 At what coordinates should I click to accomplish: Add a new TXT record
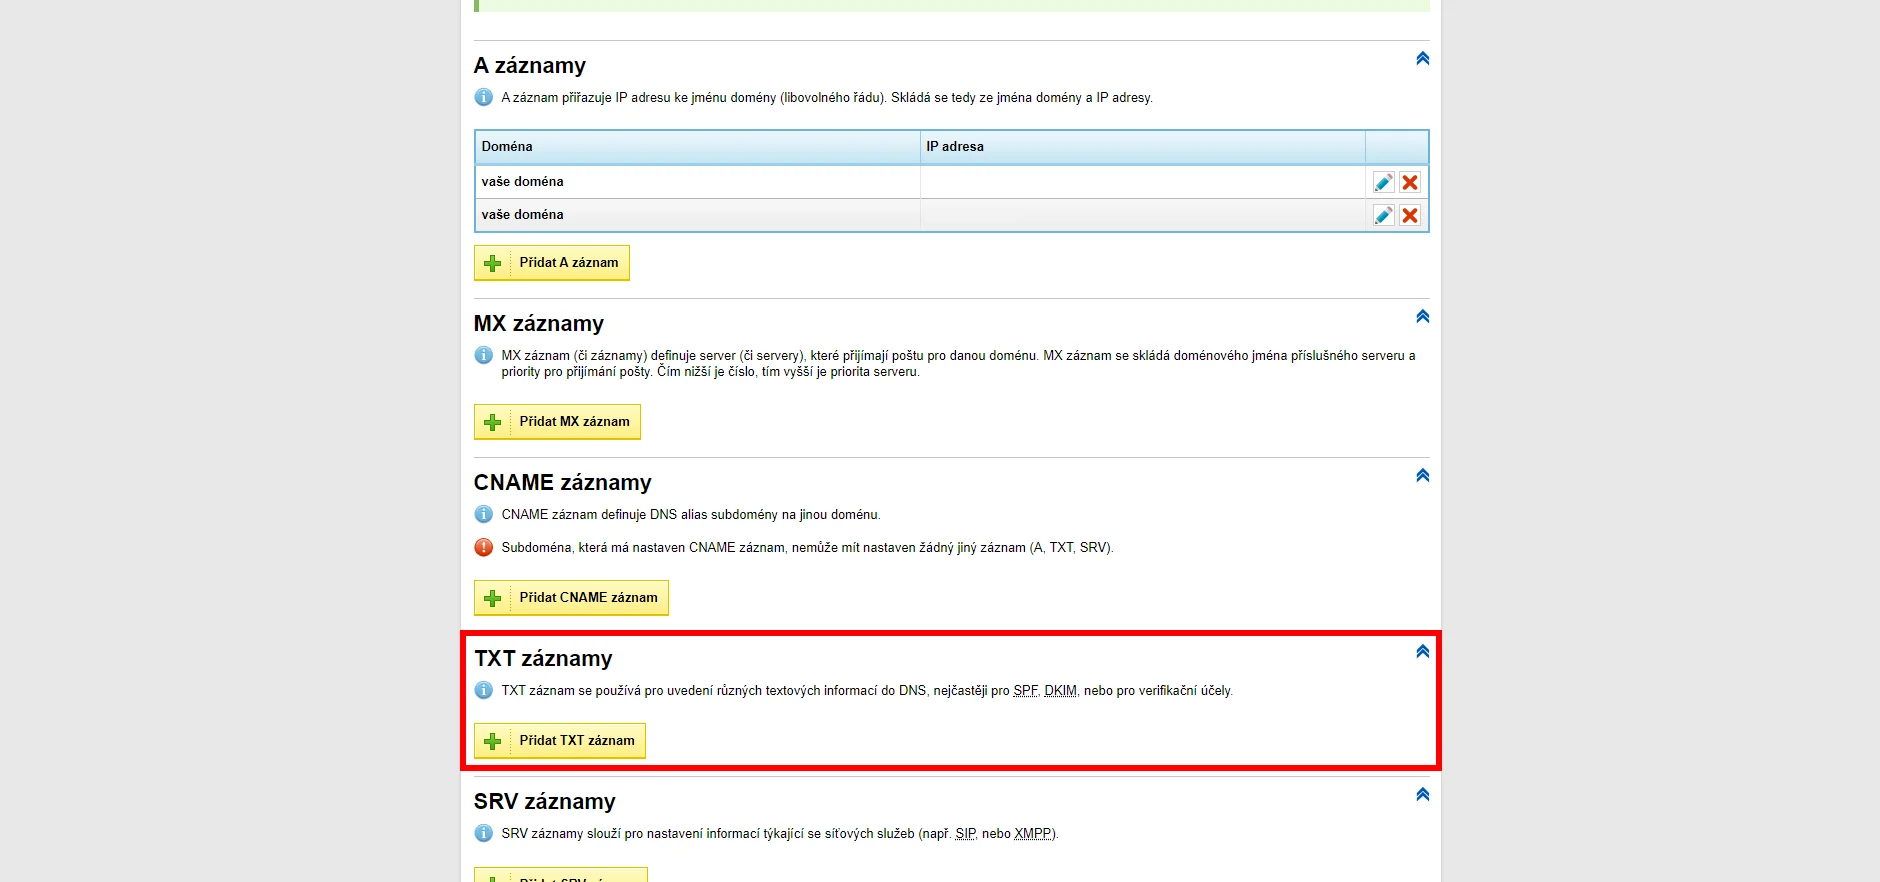(560, 741)
